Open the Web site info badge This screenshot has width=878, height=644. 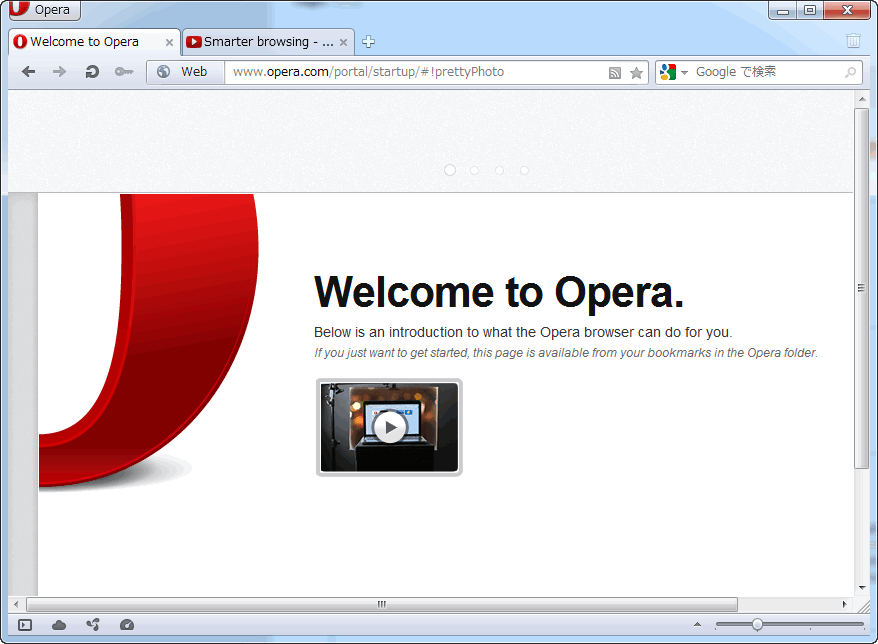click(184, 72)
